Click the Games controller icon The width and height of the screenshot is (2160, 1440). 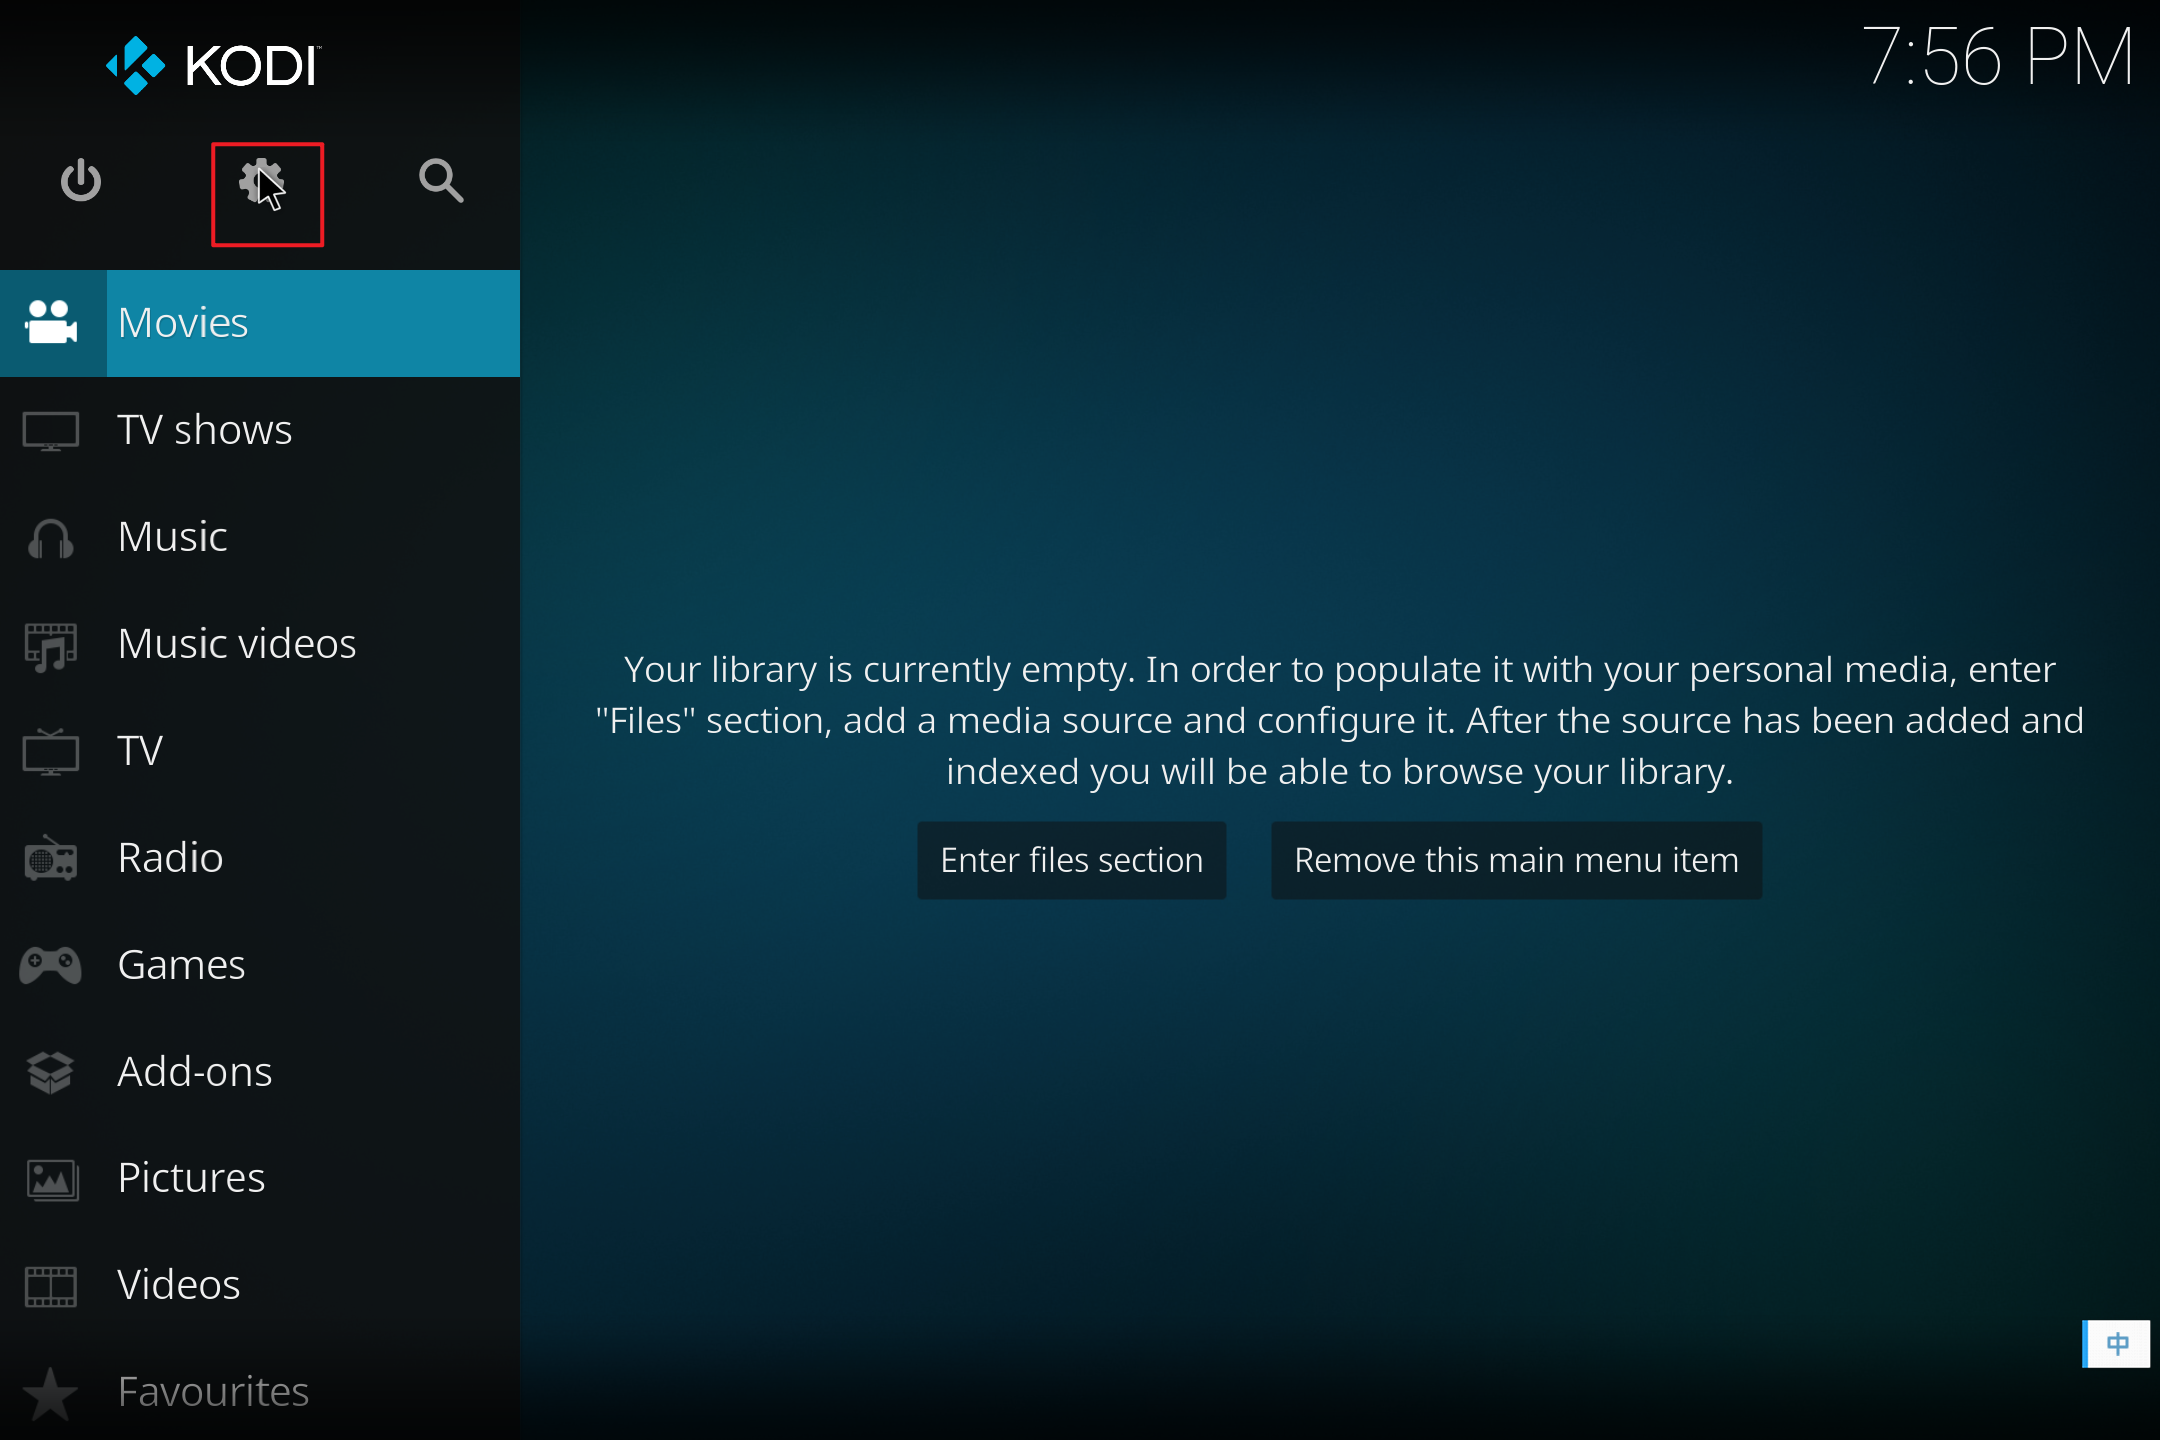coord(51,966)
